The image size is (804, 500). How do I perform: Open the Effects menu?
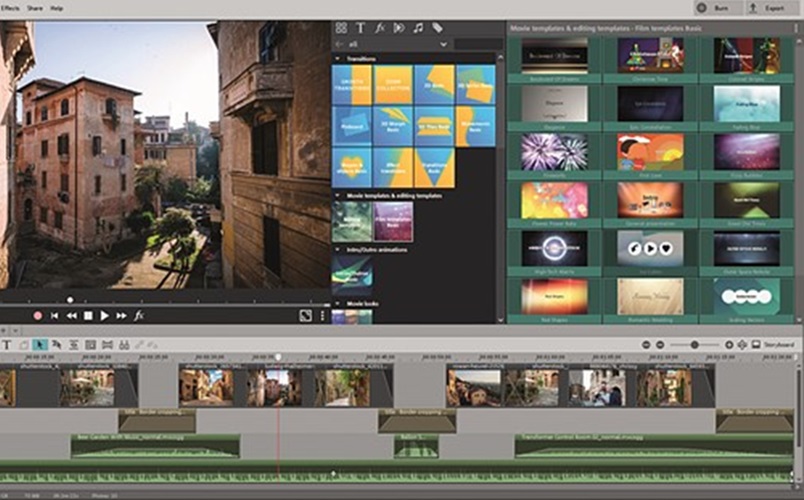pyautogui.click(x=10, y=8)
